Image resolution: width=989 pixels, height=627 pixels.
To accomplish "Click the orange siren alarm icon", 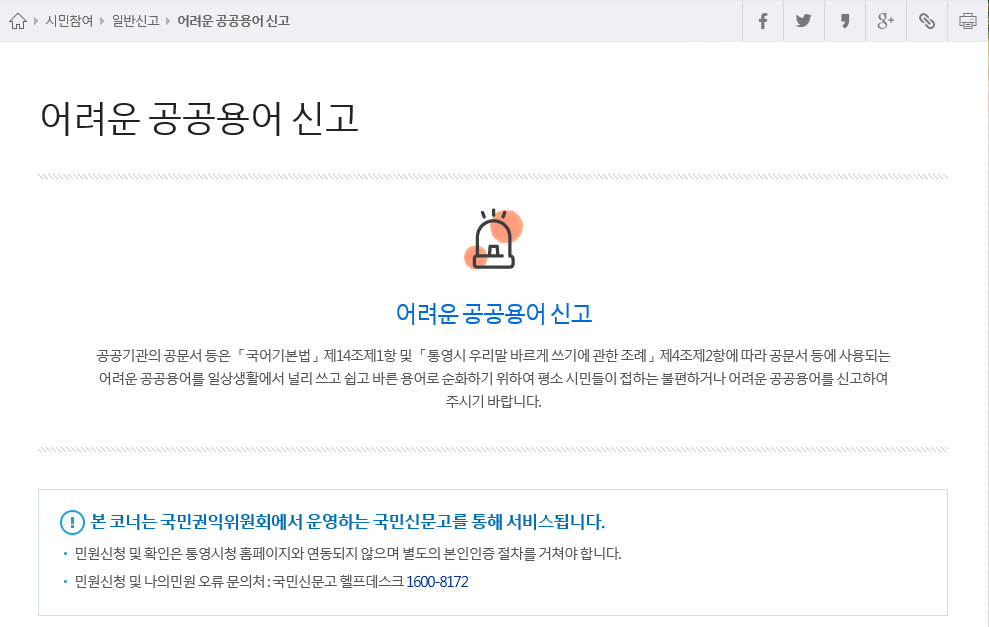I will point(494,241).
